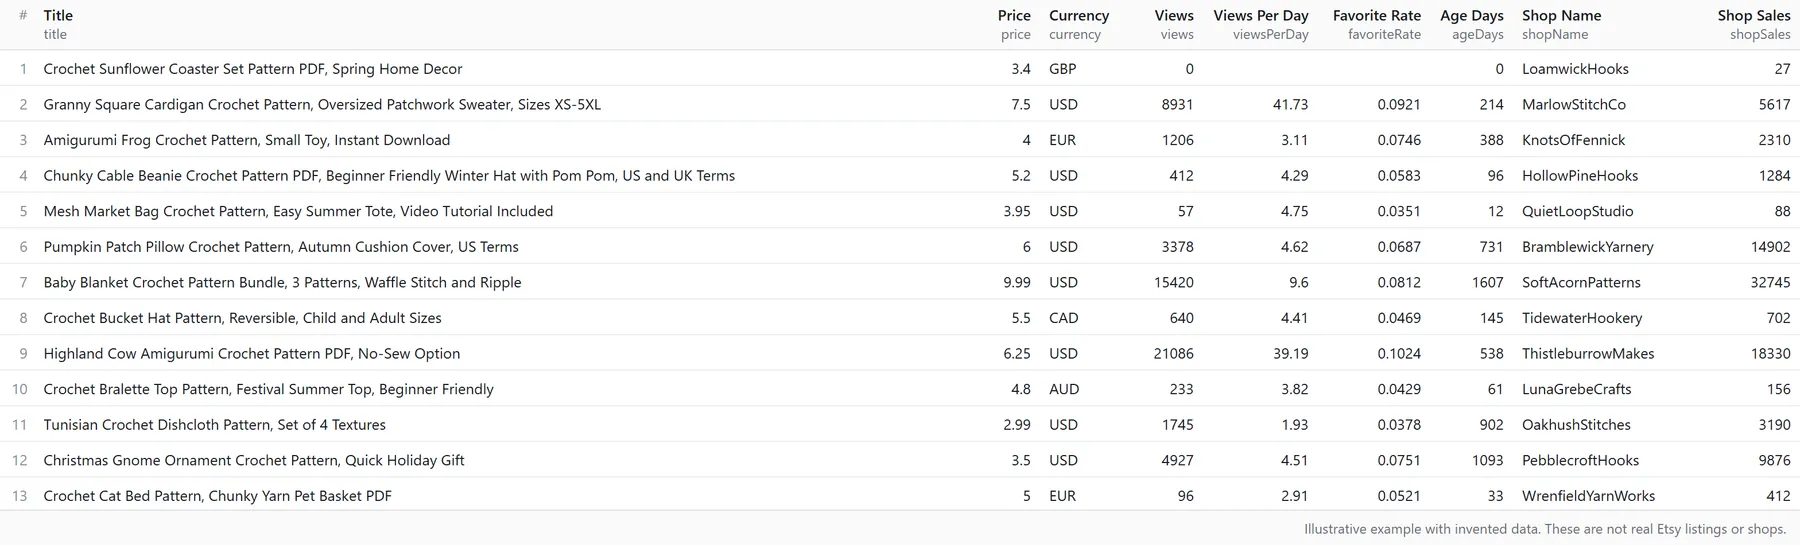Click the age days value 1093
This screenshot has width=1800, height=545.
click(1488, 460)
